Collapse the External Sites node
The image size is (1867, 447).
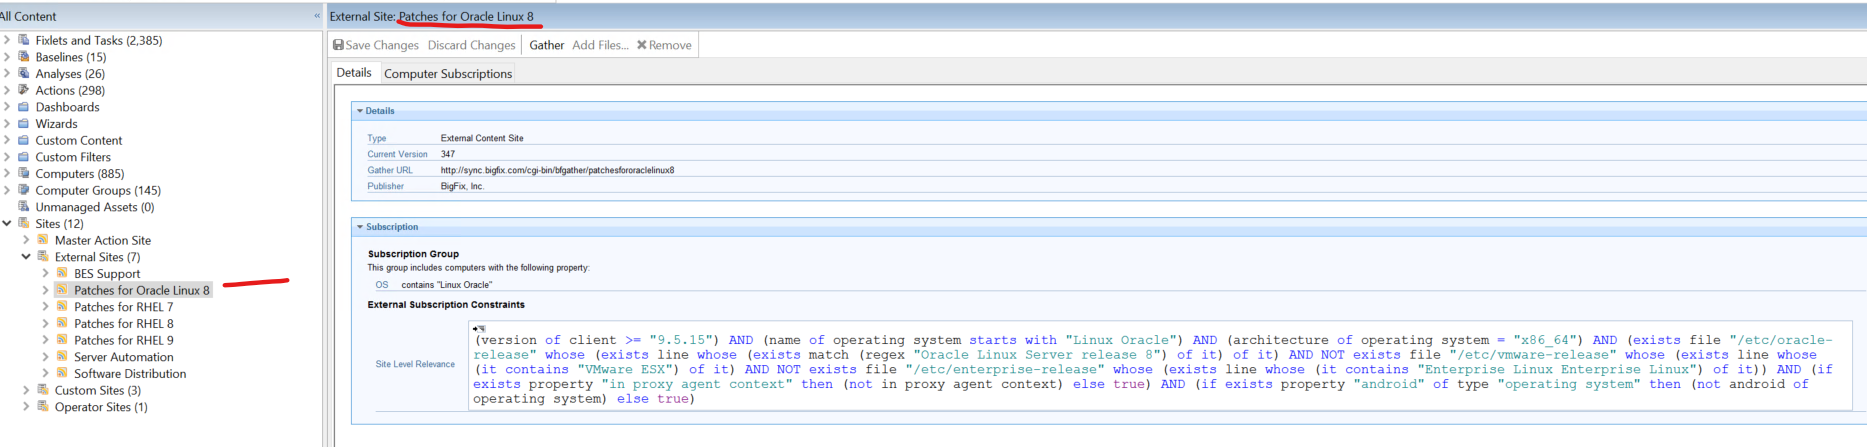(26, 257)
